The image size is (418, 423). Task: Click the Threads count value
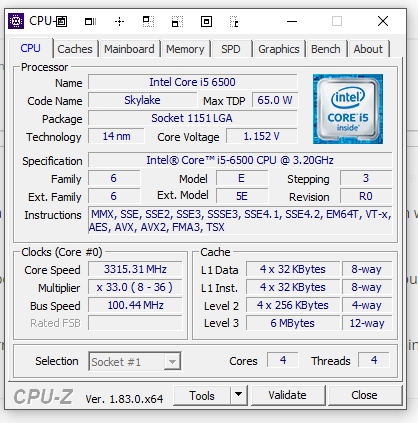point(374,360)
